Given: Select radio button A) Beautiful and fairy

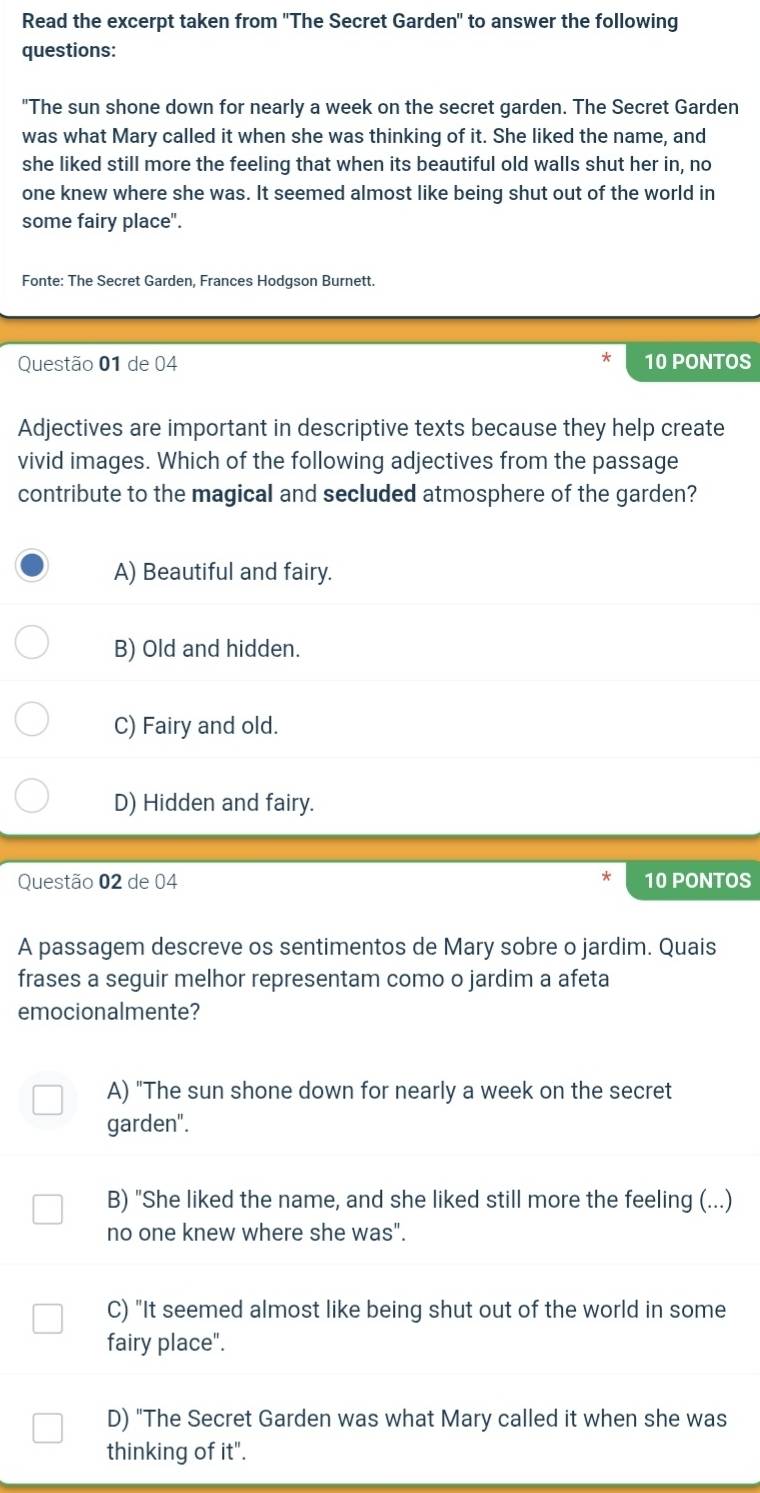Looking at the screenshot, I should pyautogui.click(x=33, y=566).
